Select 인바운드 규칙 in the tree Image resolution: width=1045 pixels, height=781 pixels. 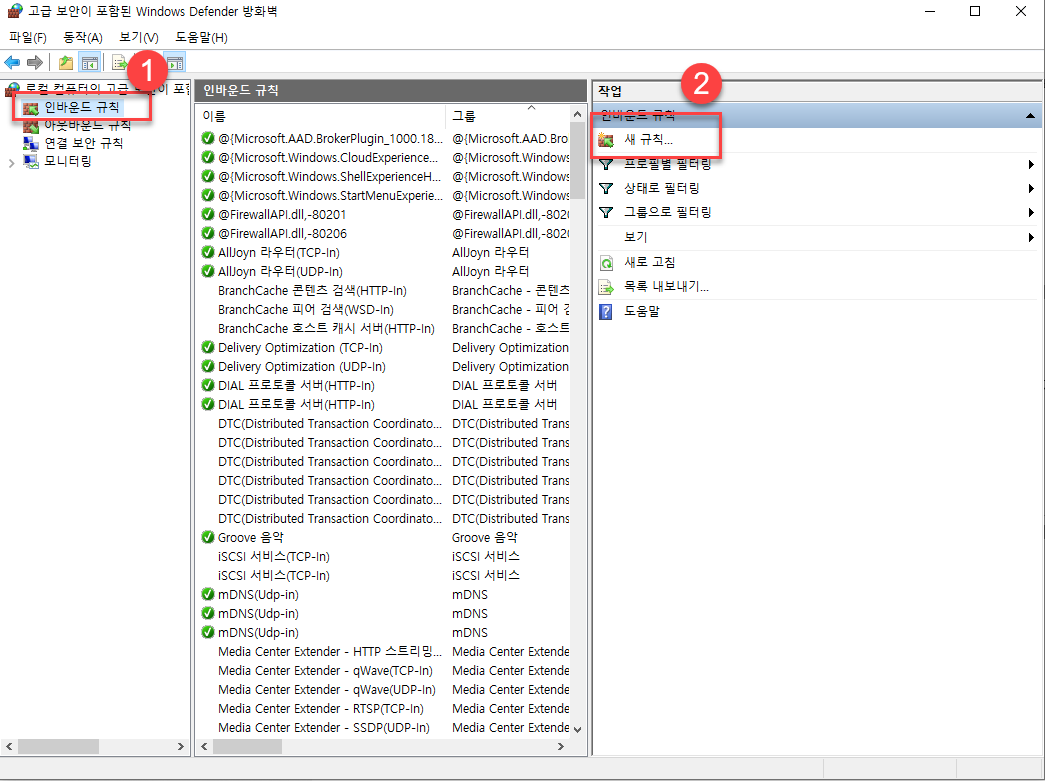click(82, 107)
